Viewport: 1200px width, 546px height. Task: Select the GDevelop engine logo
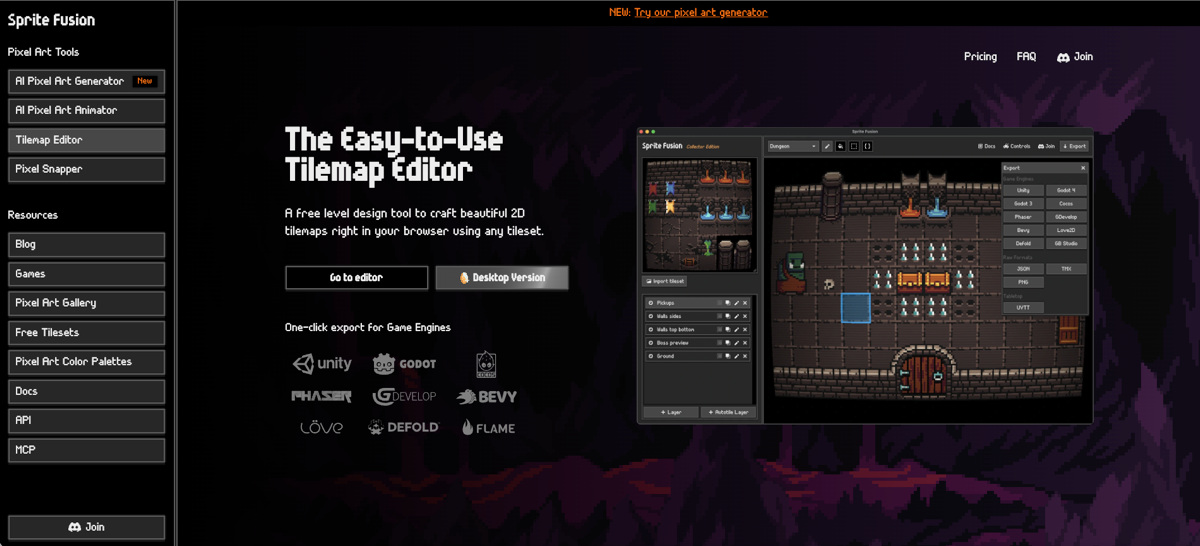(404, 396)
